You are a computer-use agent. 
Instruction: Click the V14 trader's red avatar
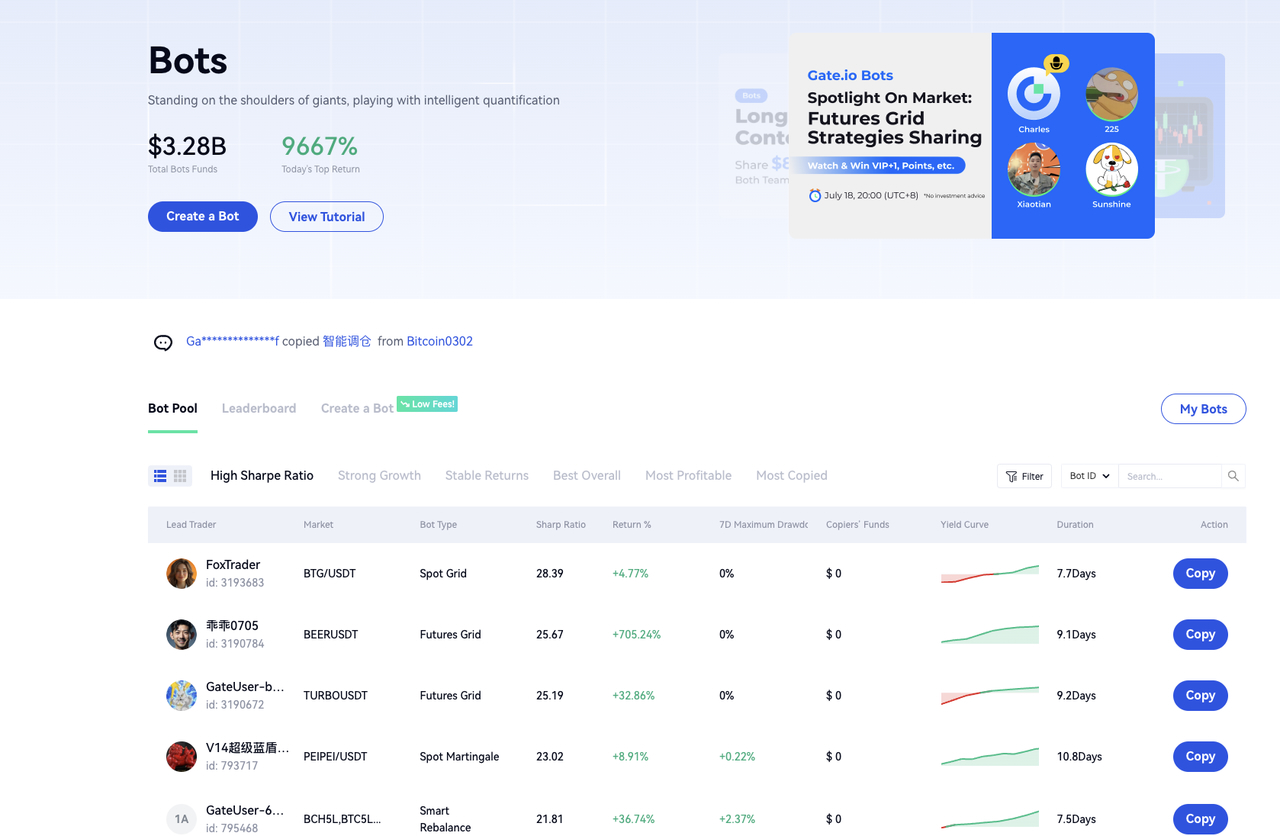coord(181,757)
